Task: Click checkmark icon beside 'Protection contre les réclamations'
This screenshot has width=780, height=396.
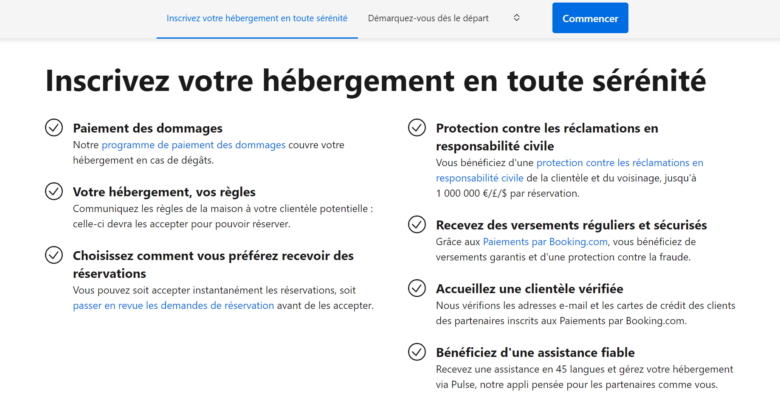Action: 417,127
